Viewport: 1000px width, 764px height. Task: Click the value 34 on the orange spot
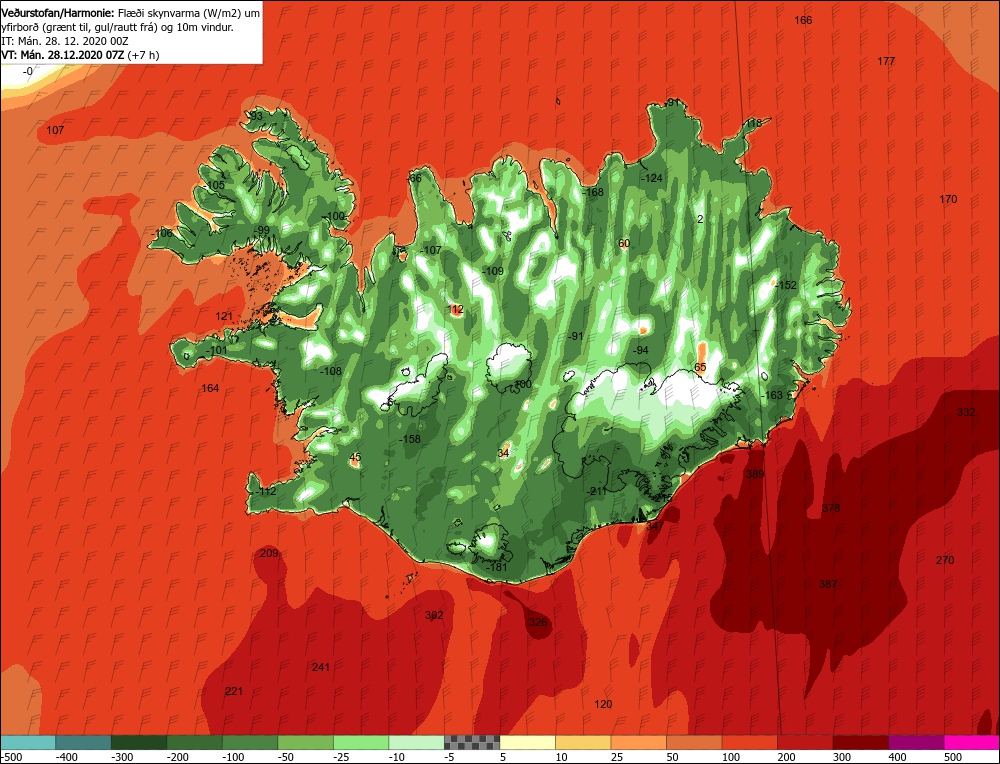504,453
